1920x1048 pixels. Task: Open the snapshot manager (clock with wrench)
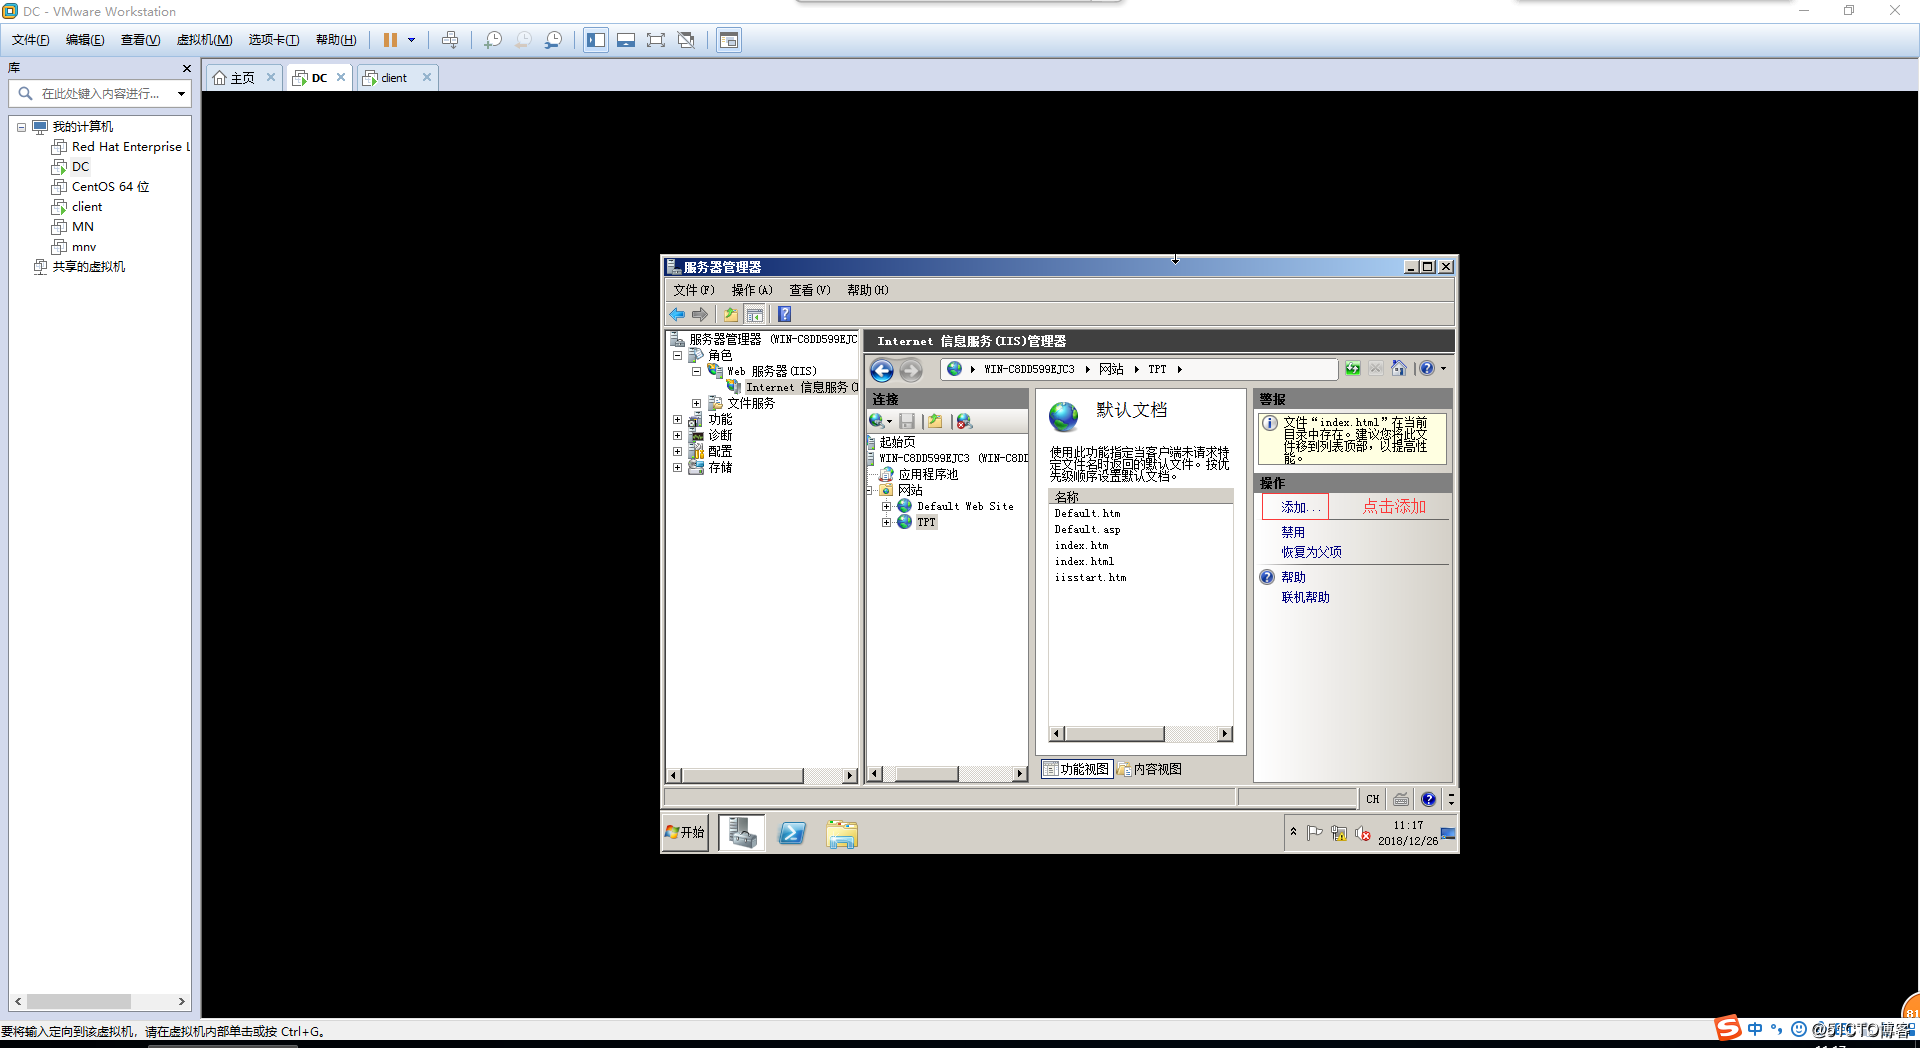553,40
